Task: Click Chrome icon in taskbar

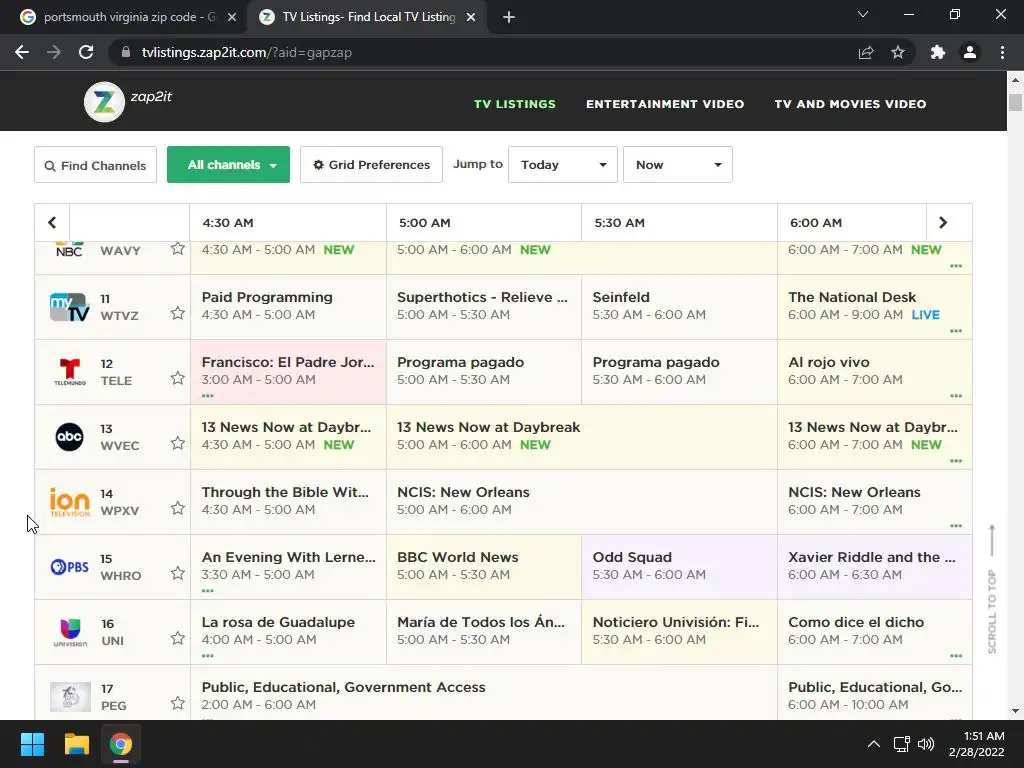Action: (121, 744)
